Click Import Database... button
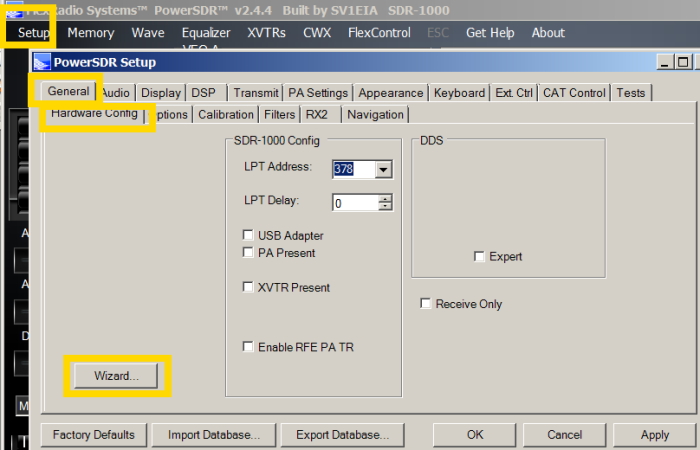Screen dimensions: 700x450 pos(213,435)
